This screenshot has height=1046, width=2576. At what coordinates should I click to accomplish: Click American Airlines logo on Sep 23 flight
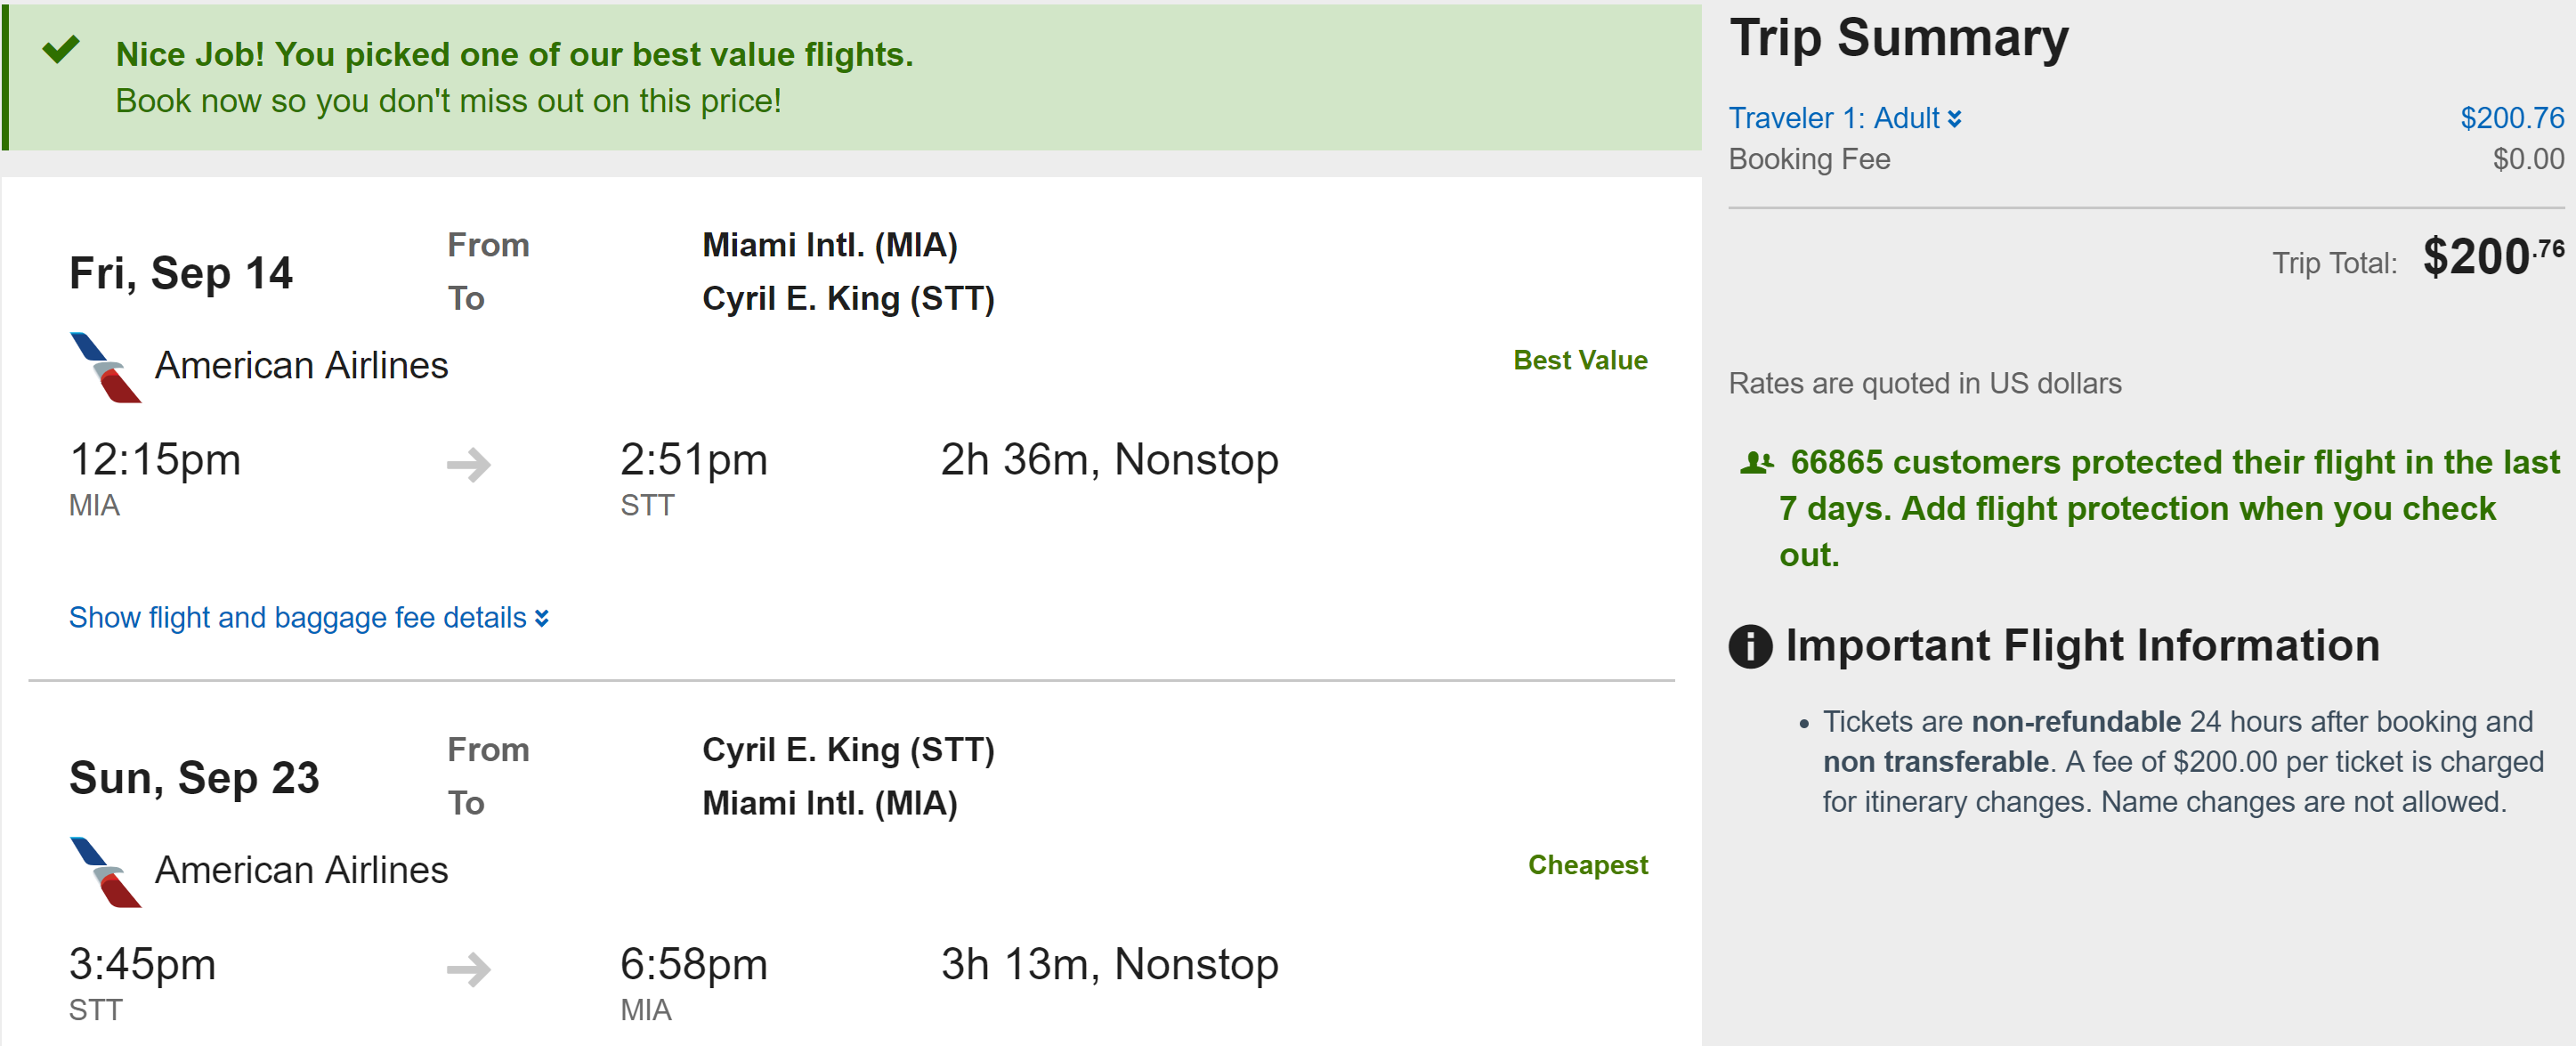105,872
